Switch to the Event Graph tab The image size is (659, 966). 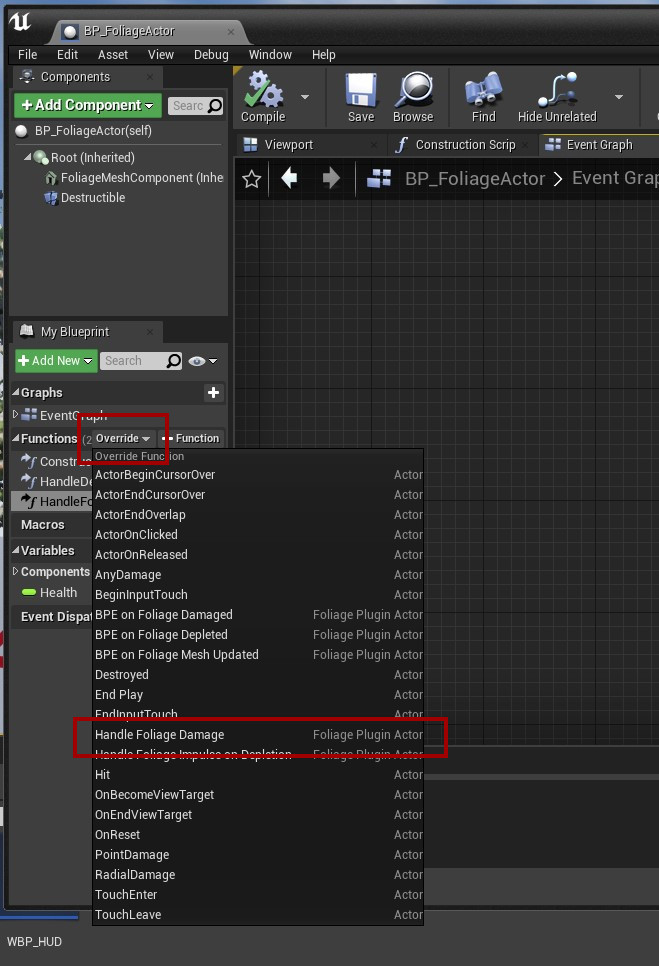pos(599,145)
